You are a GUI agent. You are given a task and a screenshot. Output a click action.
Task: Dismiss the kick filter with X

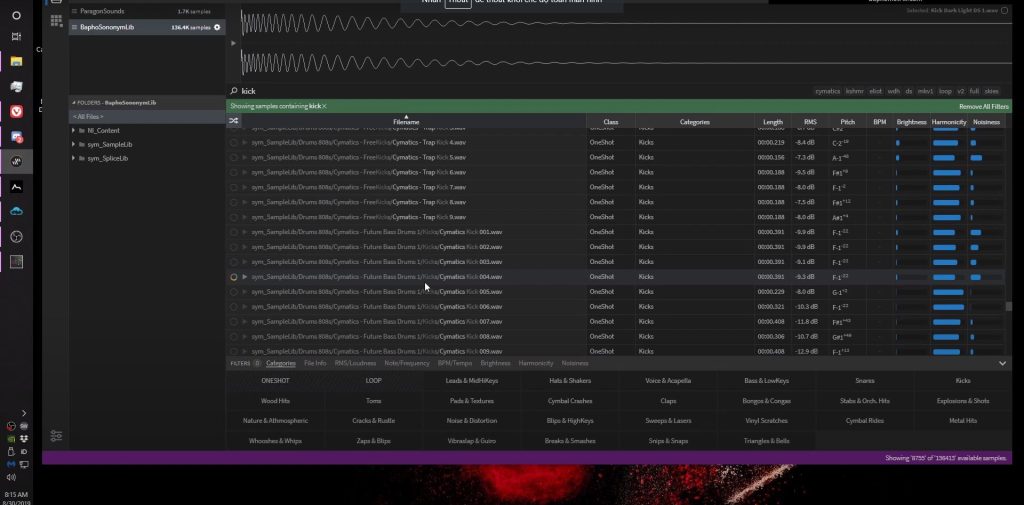coord(324,106)
